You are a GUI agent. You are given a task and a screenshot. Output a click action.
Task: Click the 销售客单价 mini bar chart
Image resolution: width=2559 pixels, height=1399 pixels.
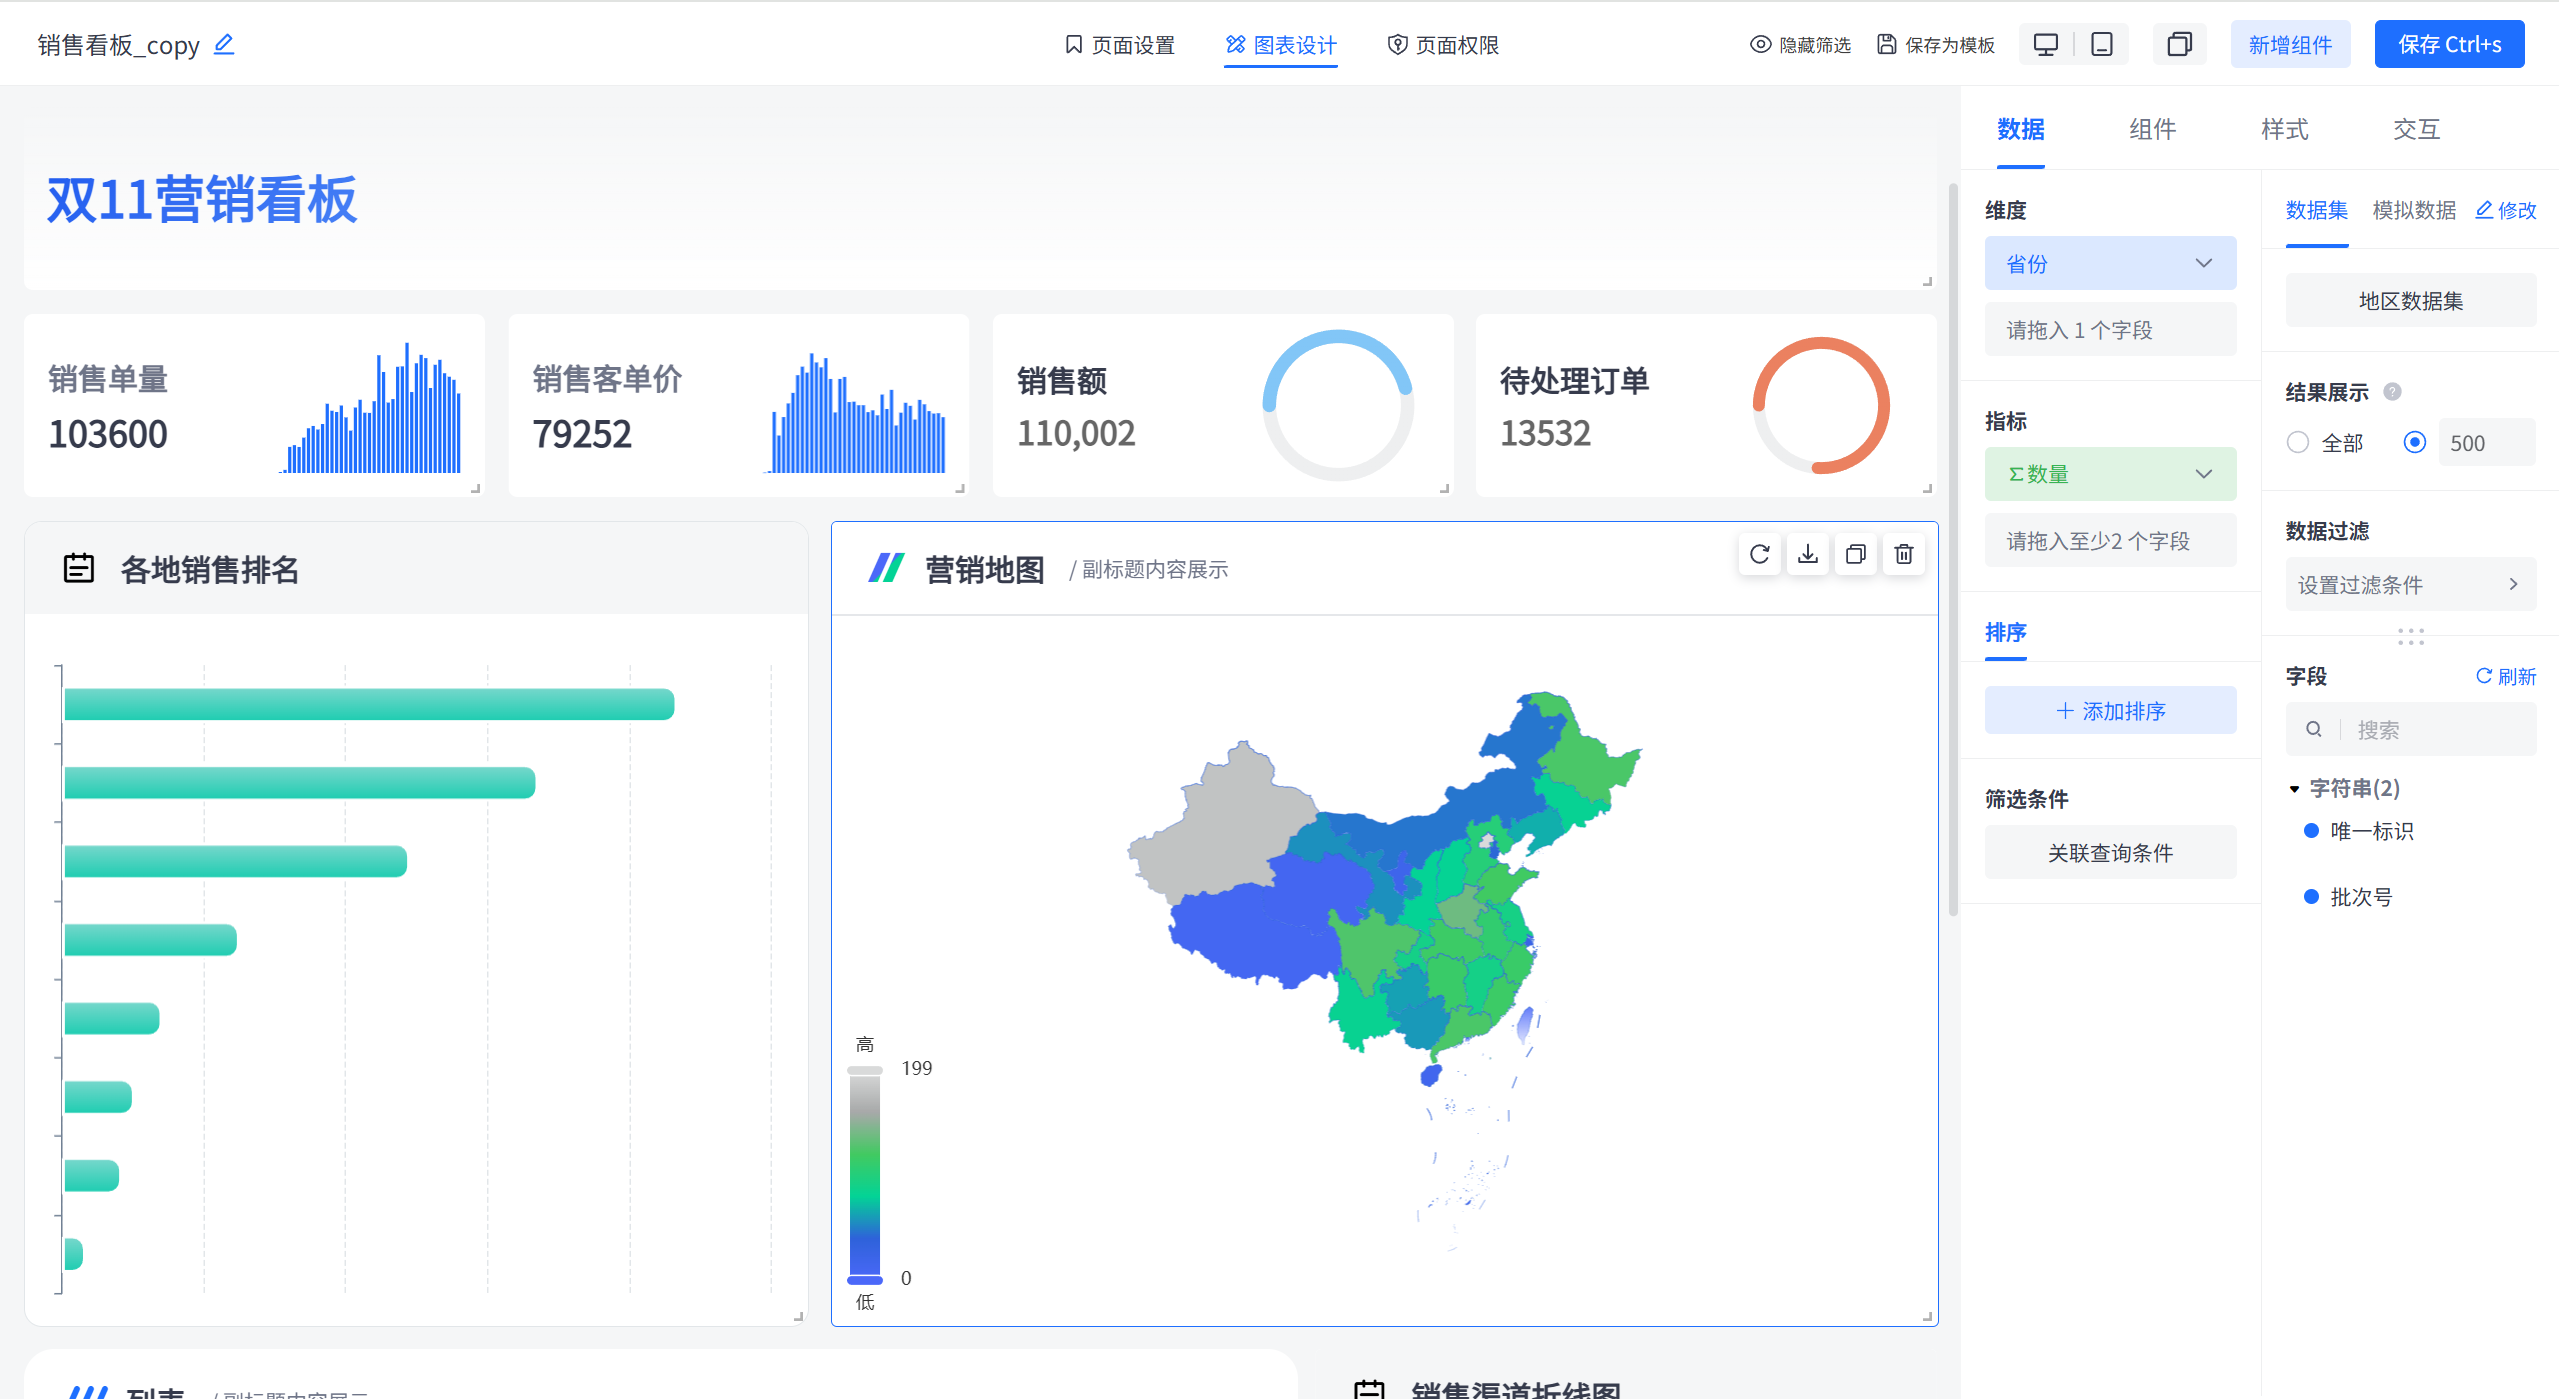coord(856,412)
